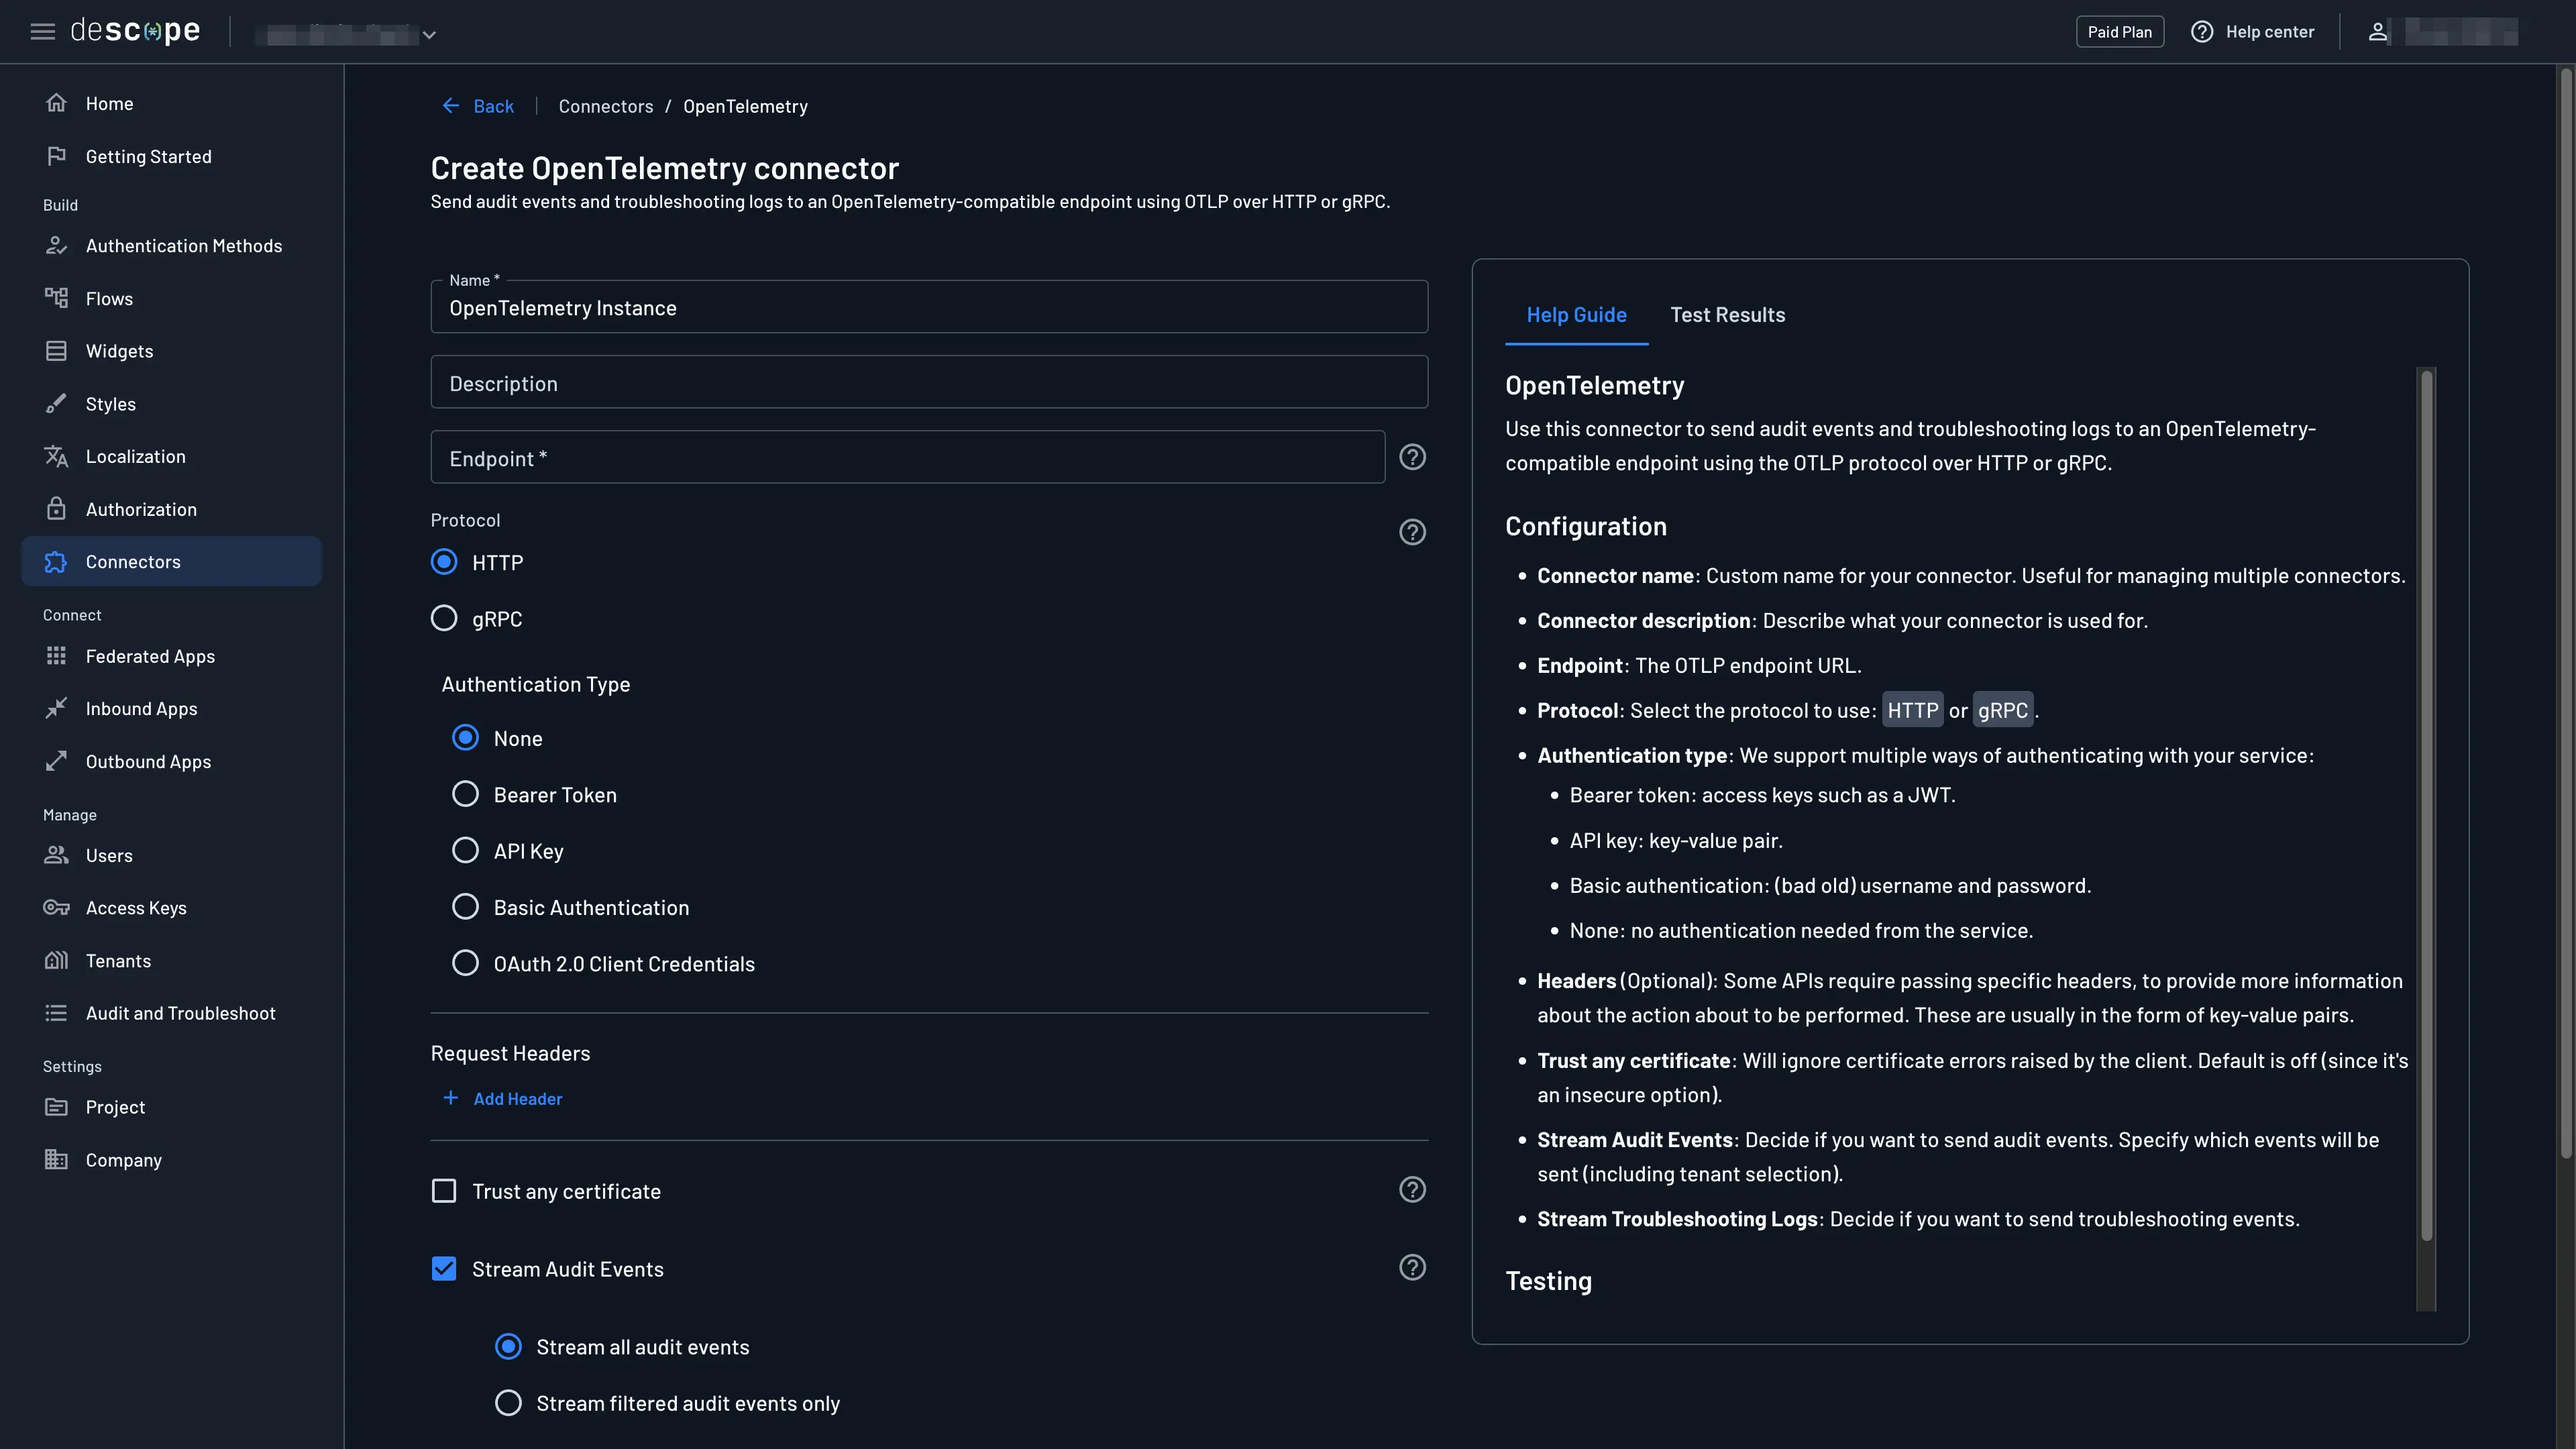
Task: Enable the Trust any certificate checkbox
Action: point(444,1191)
